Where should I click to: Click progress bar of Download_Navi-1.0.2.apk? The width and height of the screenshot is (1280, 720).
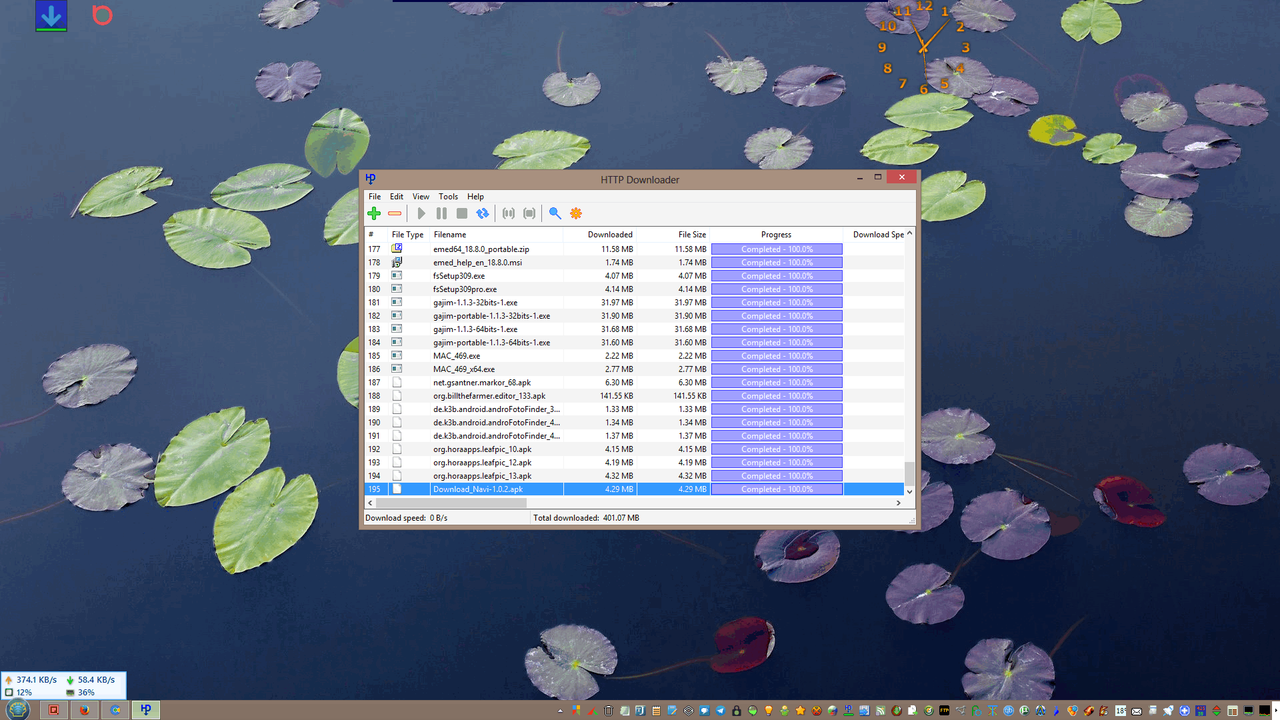click(777, 489)
